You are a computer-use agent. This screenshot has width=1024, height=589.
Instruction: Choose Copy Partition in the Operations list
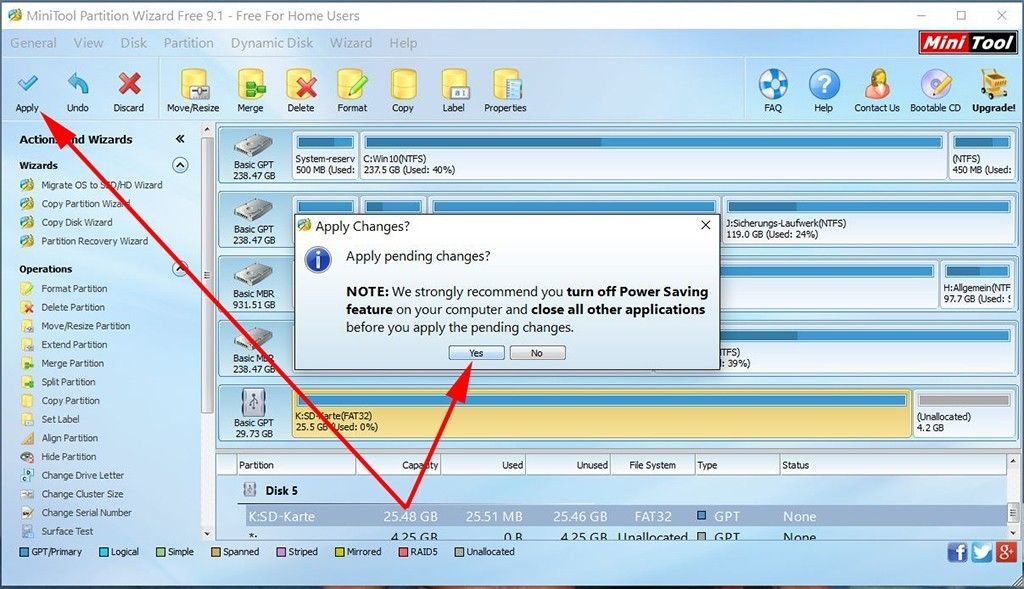pos(71,401)
